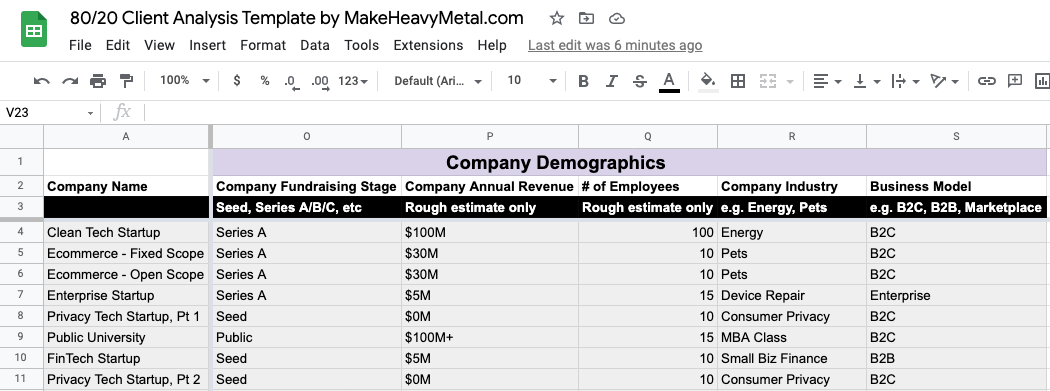Click the format as currency button
The height and width of the screenshot is (391, 1050).
pyautogui.click(x=236, y=81)
